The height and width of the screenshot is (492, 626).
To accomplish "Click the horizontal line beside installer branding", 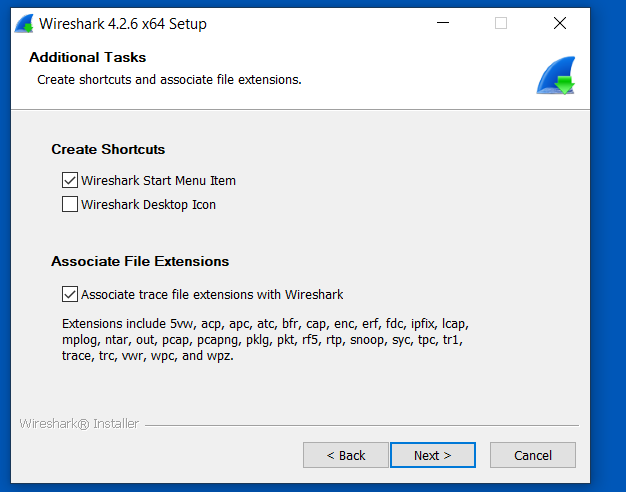I will tap(360, 425).
